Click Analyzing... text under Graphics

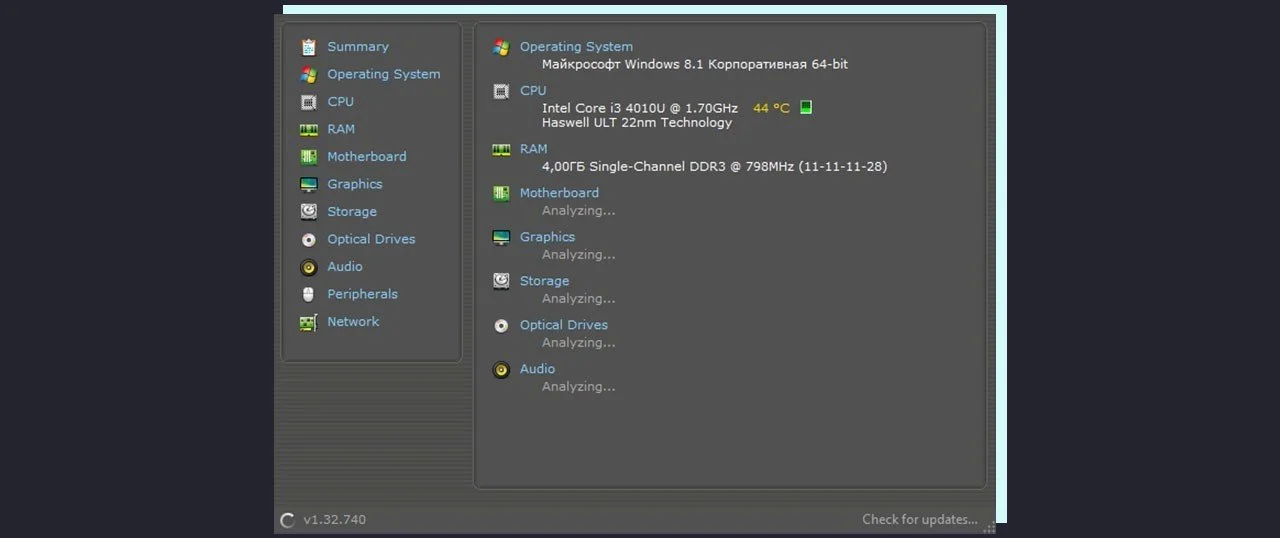(x=579, y=255)
